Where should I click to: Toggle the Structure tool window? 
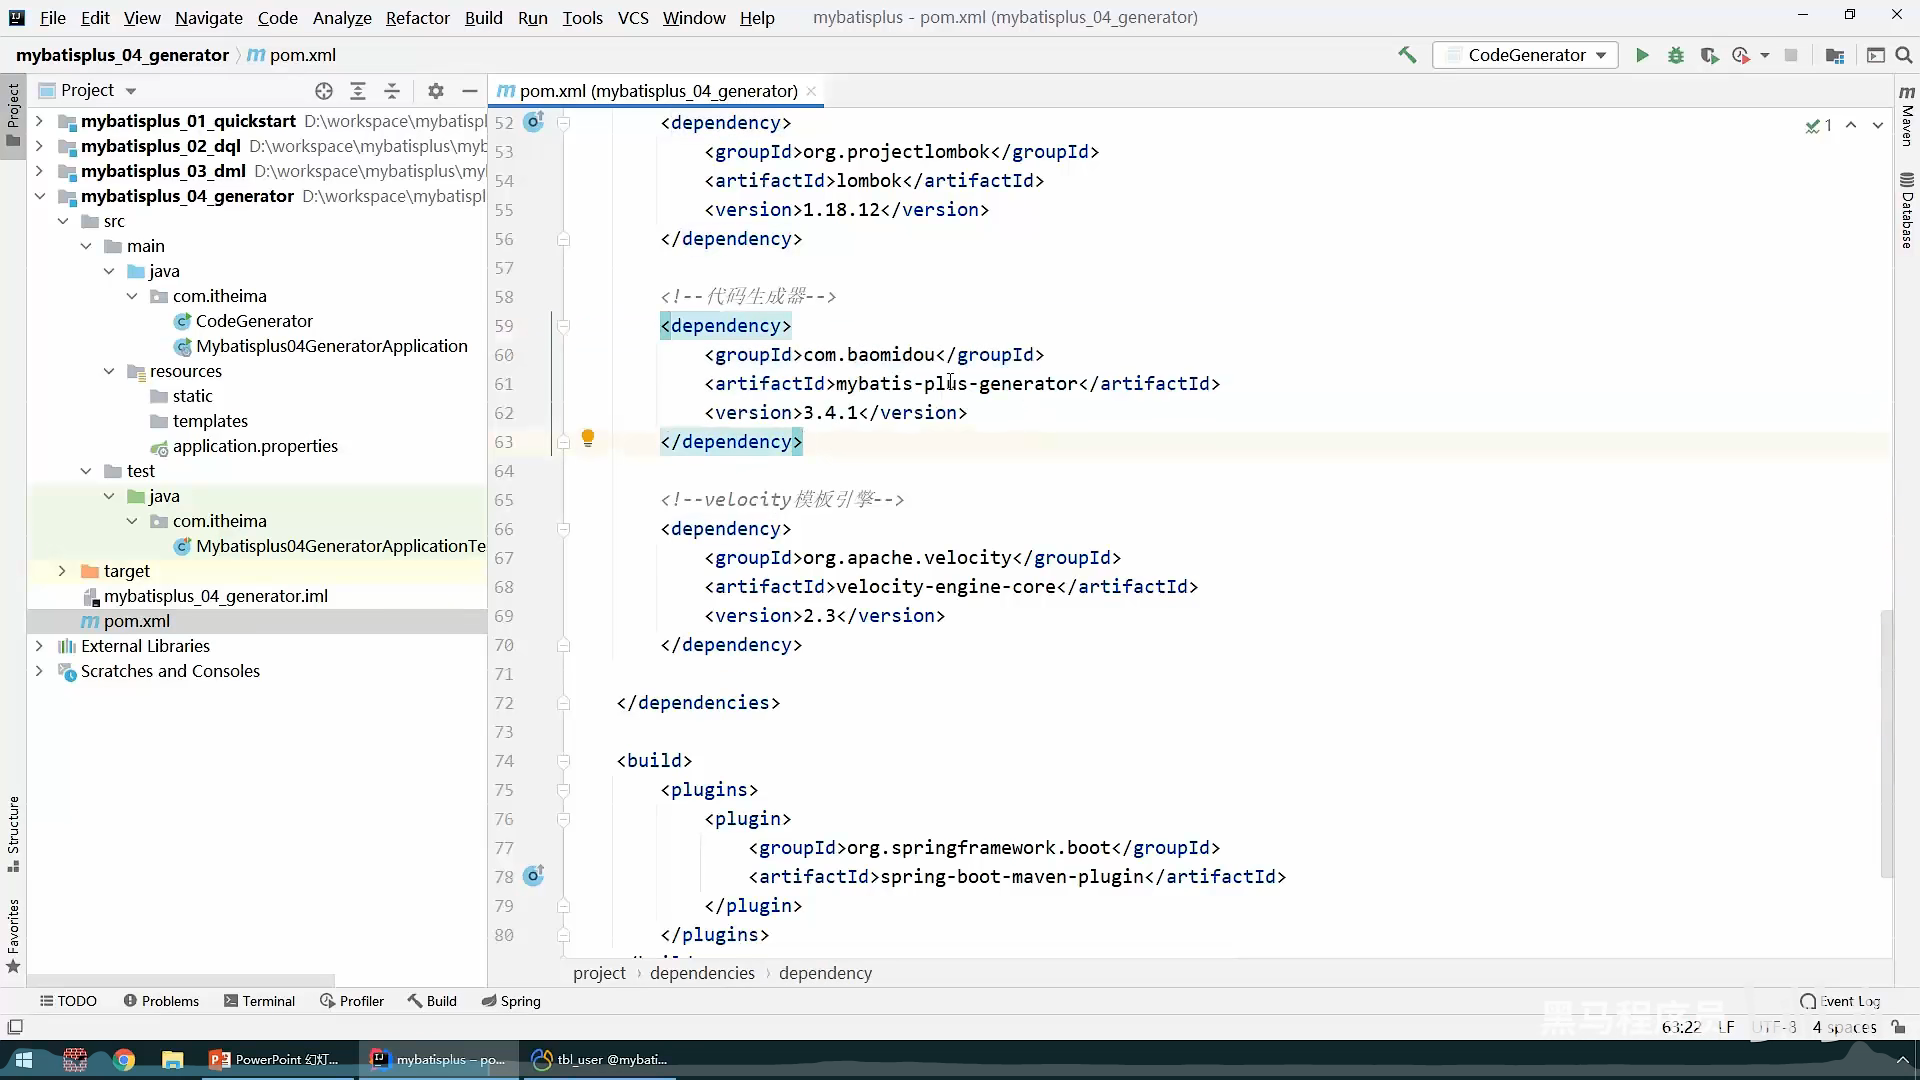click(13, 832)
